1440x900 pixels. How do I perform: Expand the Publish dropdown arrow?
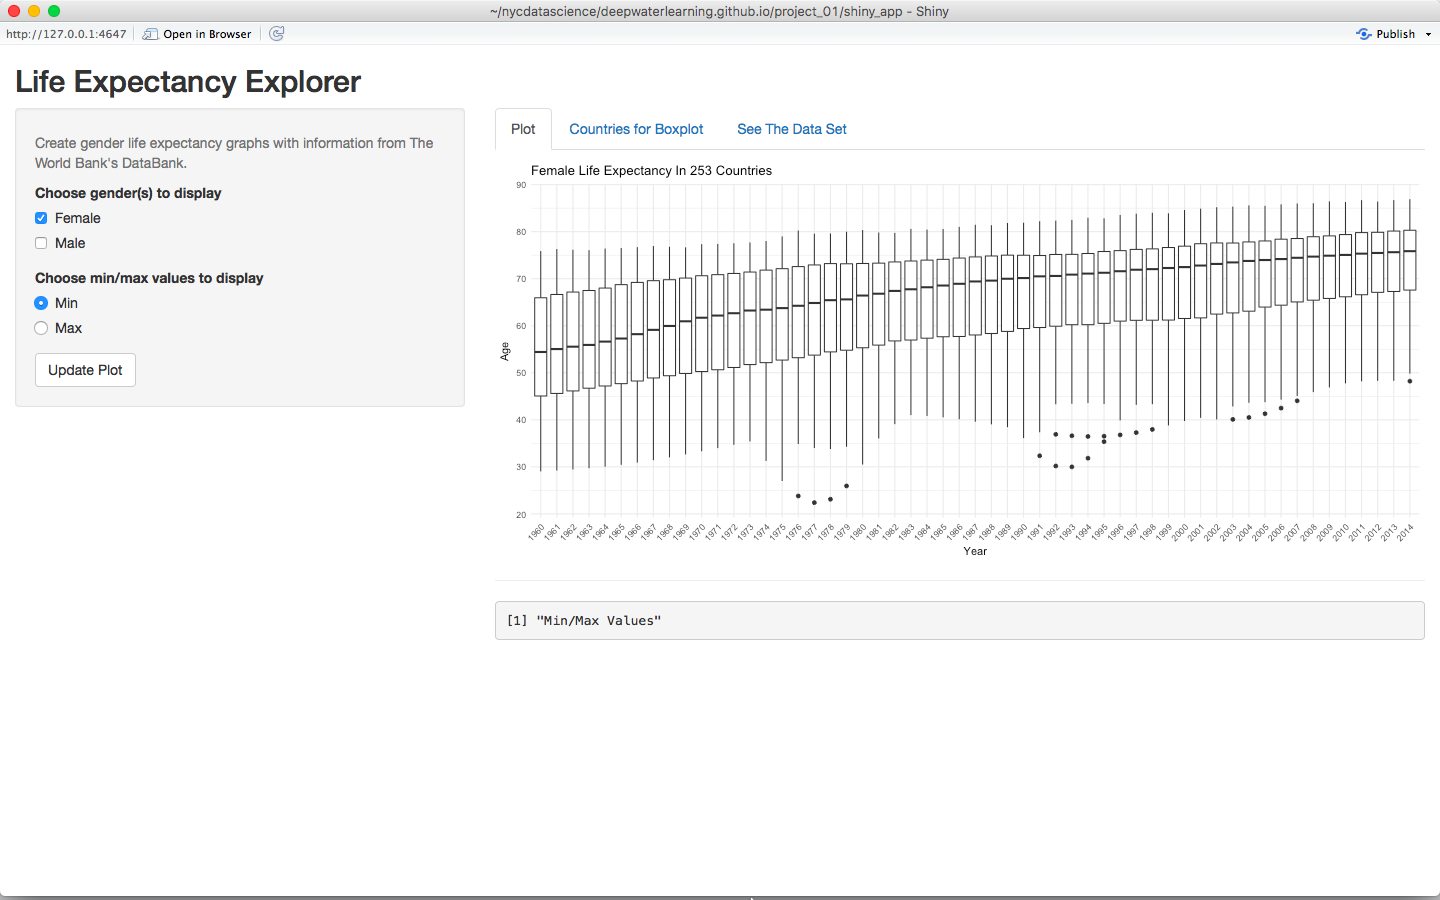pyautogui.click(x=1428, y=34)
